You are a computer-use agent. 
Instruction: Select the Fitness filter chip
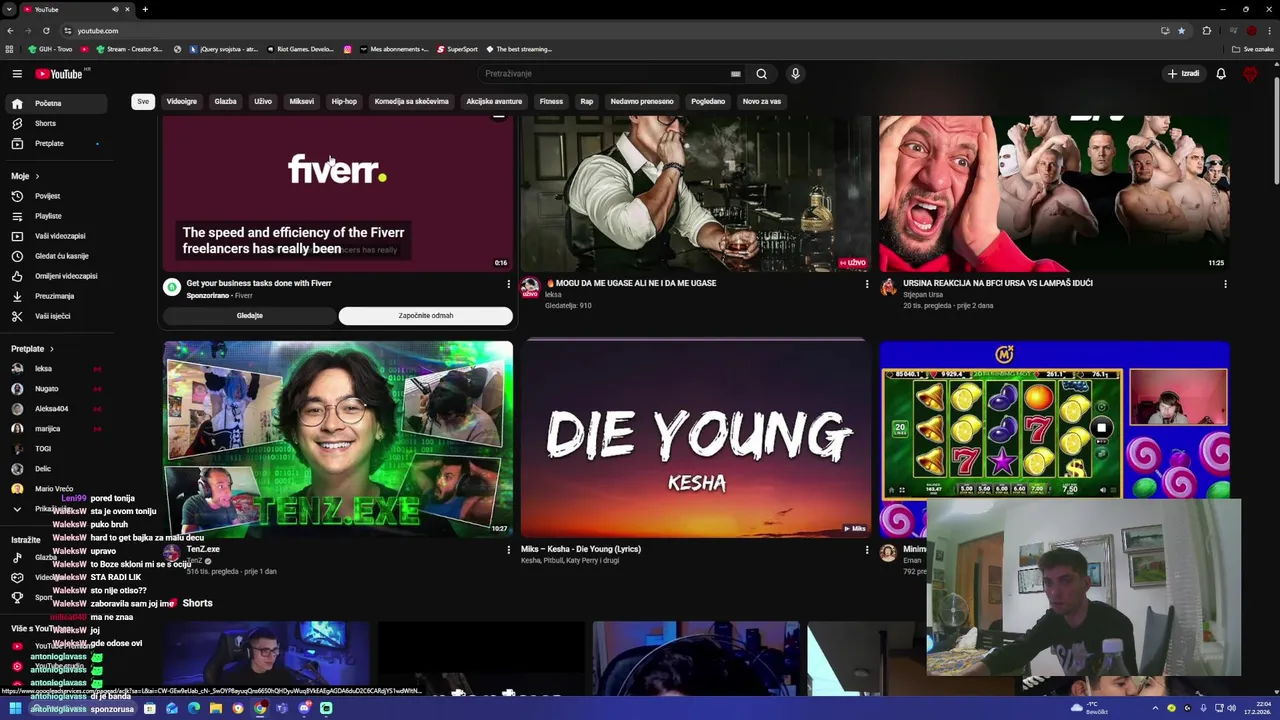(x=551, y=101)
